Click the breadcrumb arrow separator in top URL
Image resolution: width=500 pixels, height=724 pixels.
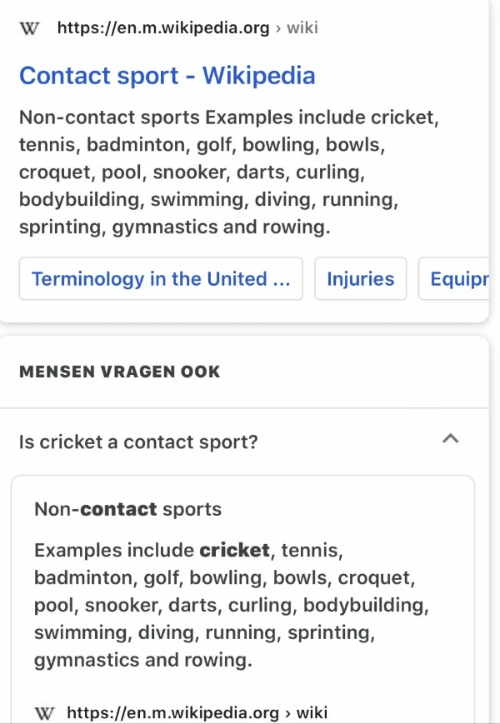(x=278, y=29)
